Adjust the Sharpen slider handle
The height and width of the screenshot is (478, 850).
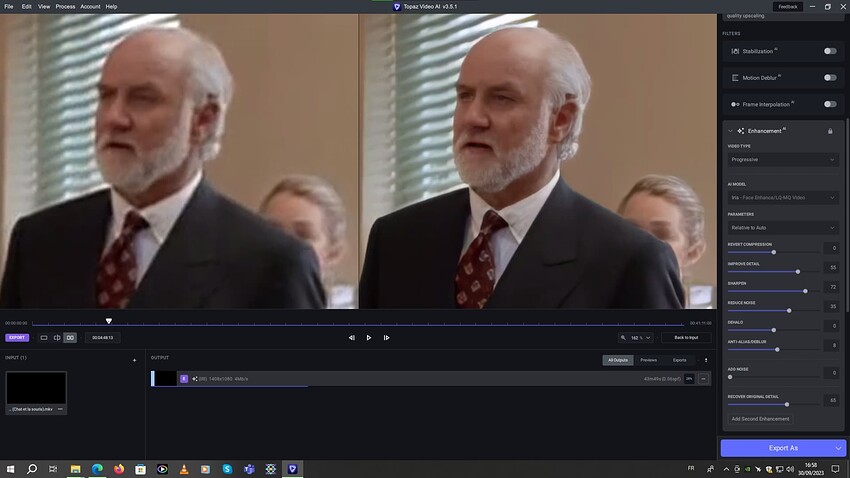point(805,291)
